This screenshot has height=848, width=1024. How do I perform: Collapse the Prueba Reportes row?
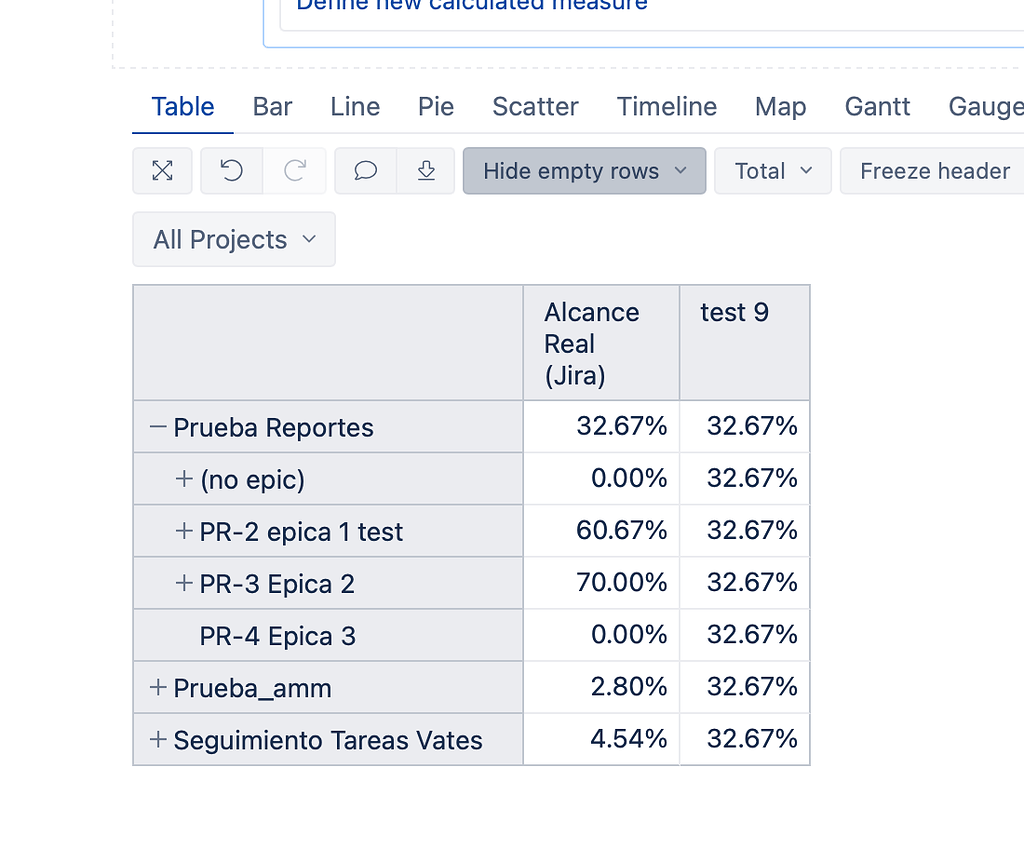pyautogui.click(x=156, y=426)
